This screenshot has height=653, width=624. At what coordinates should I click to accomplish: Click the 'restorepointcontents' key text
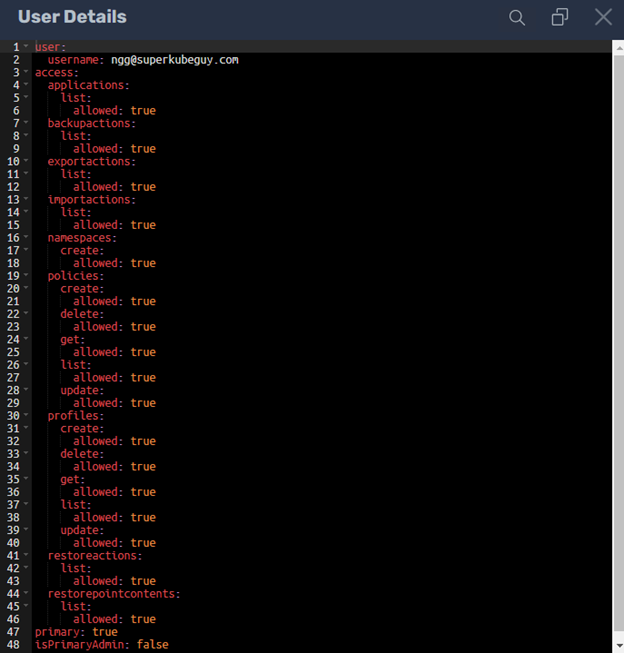[x=112, y=594]
